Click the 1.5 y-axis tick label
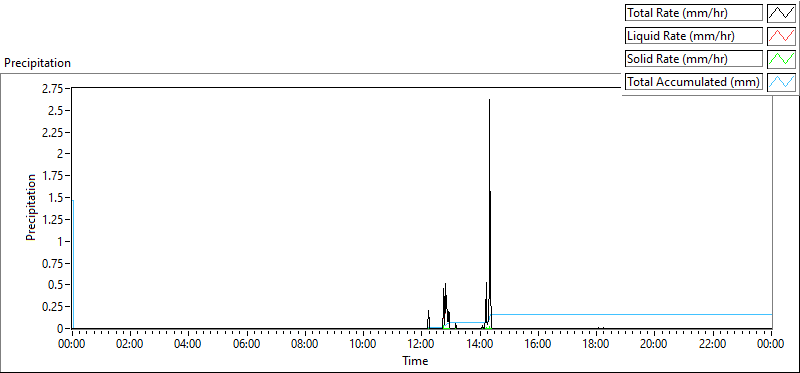This screenshot has height=373, width=800. [56, 198]
